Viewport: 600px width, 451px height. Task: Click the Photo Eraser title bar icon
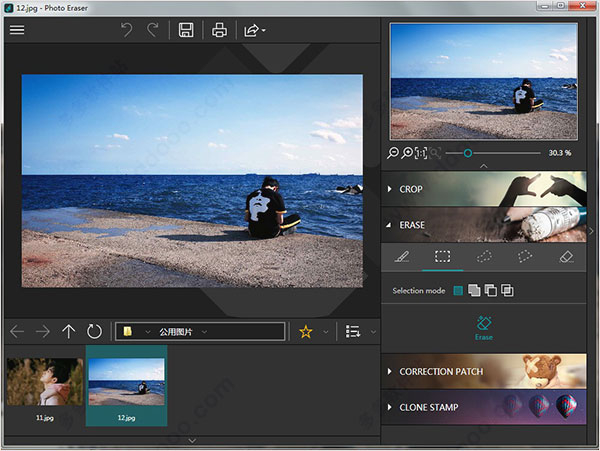tap(8, 8)
